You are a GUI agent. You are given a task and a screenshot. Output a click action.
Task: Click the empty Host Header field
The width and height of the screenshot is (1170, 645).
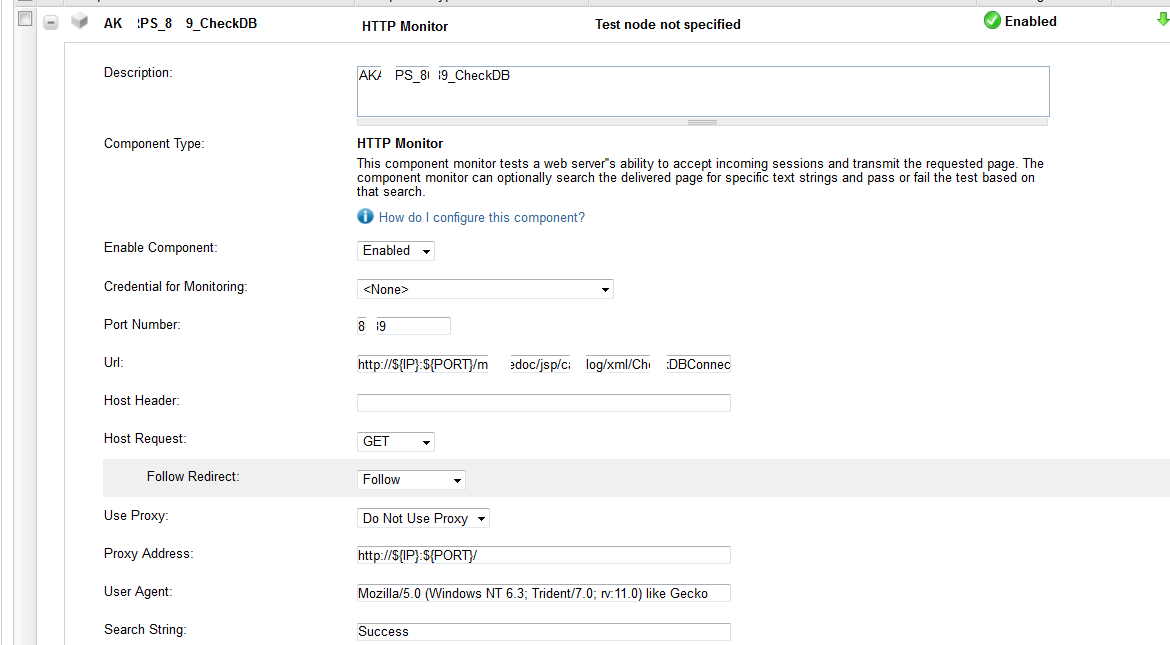(x=543, y=403)
